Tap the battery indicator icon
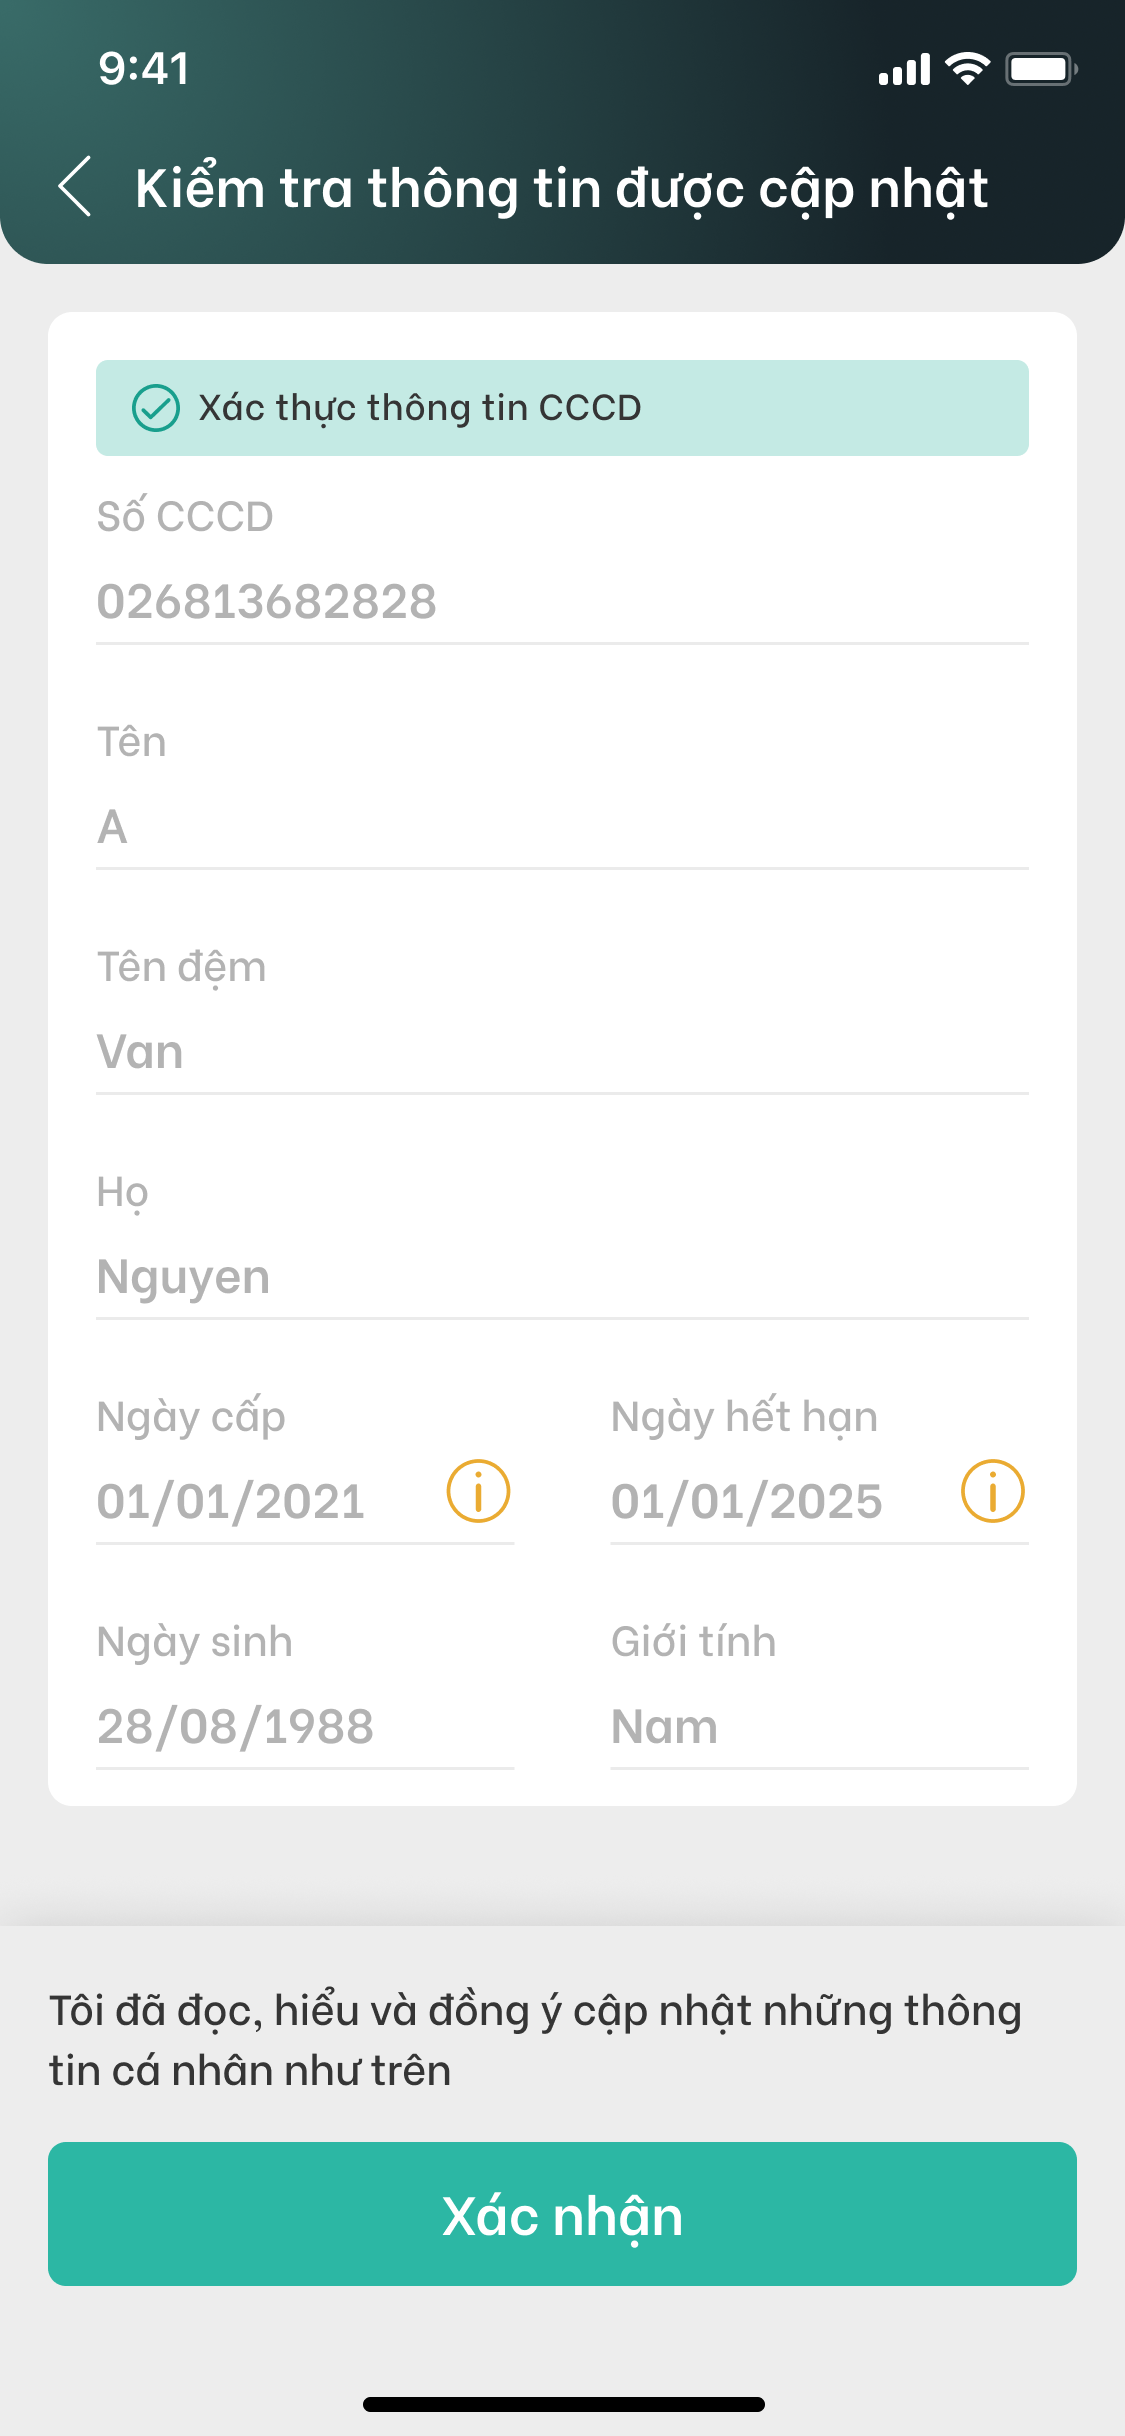The height and width of the screenshot is (2436, 1125). [1041, 69]
